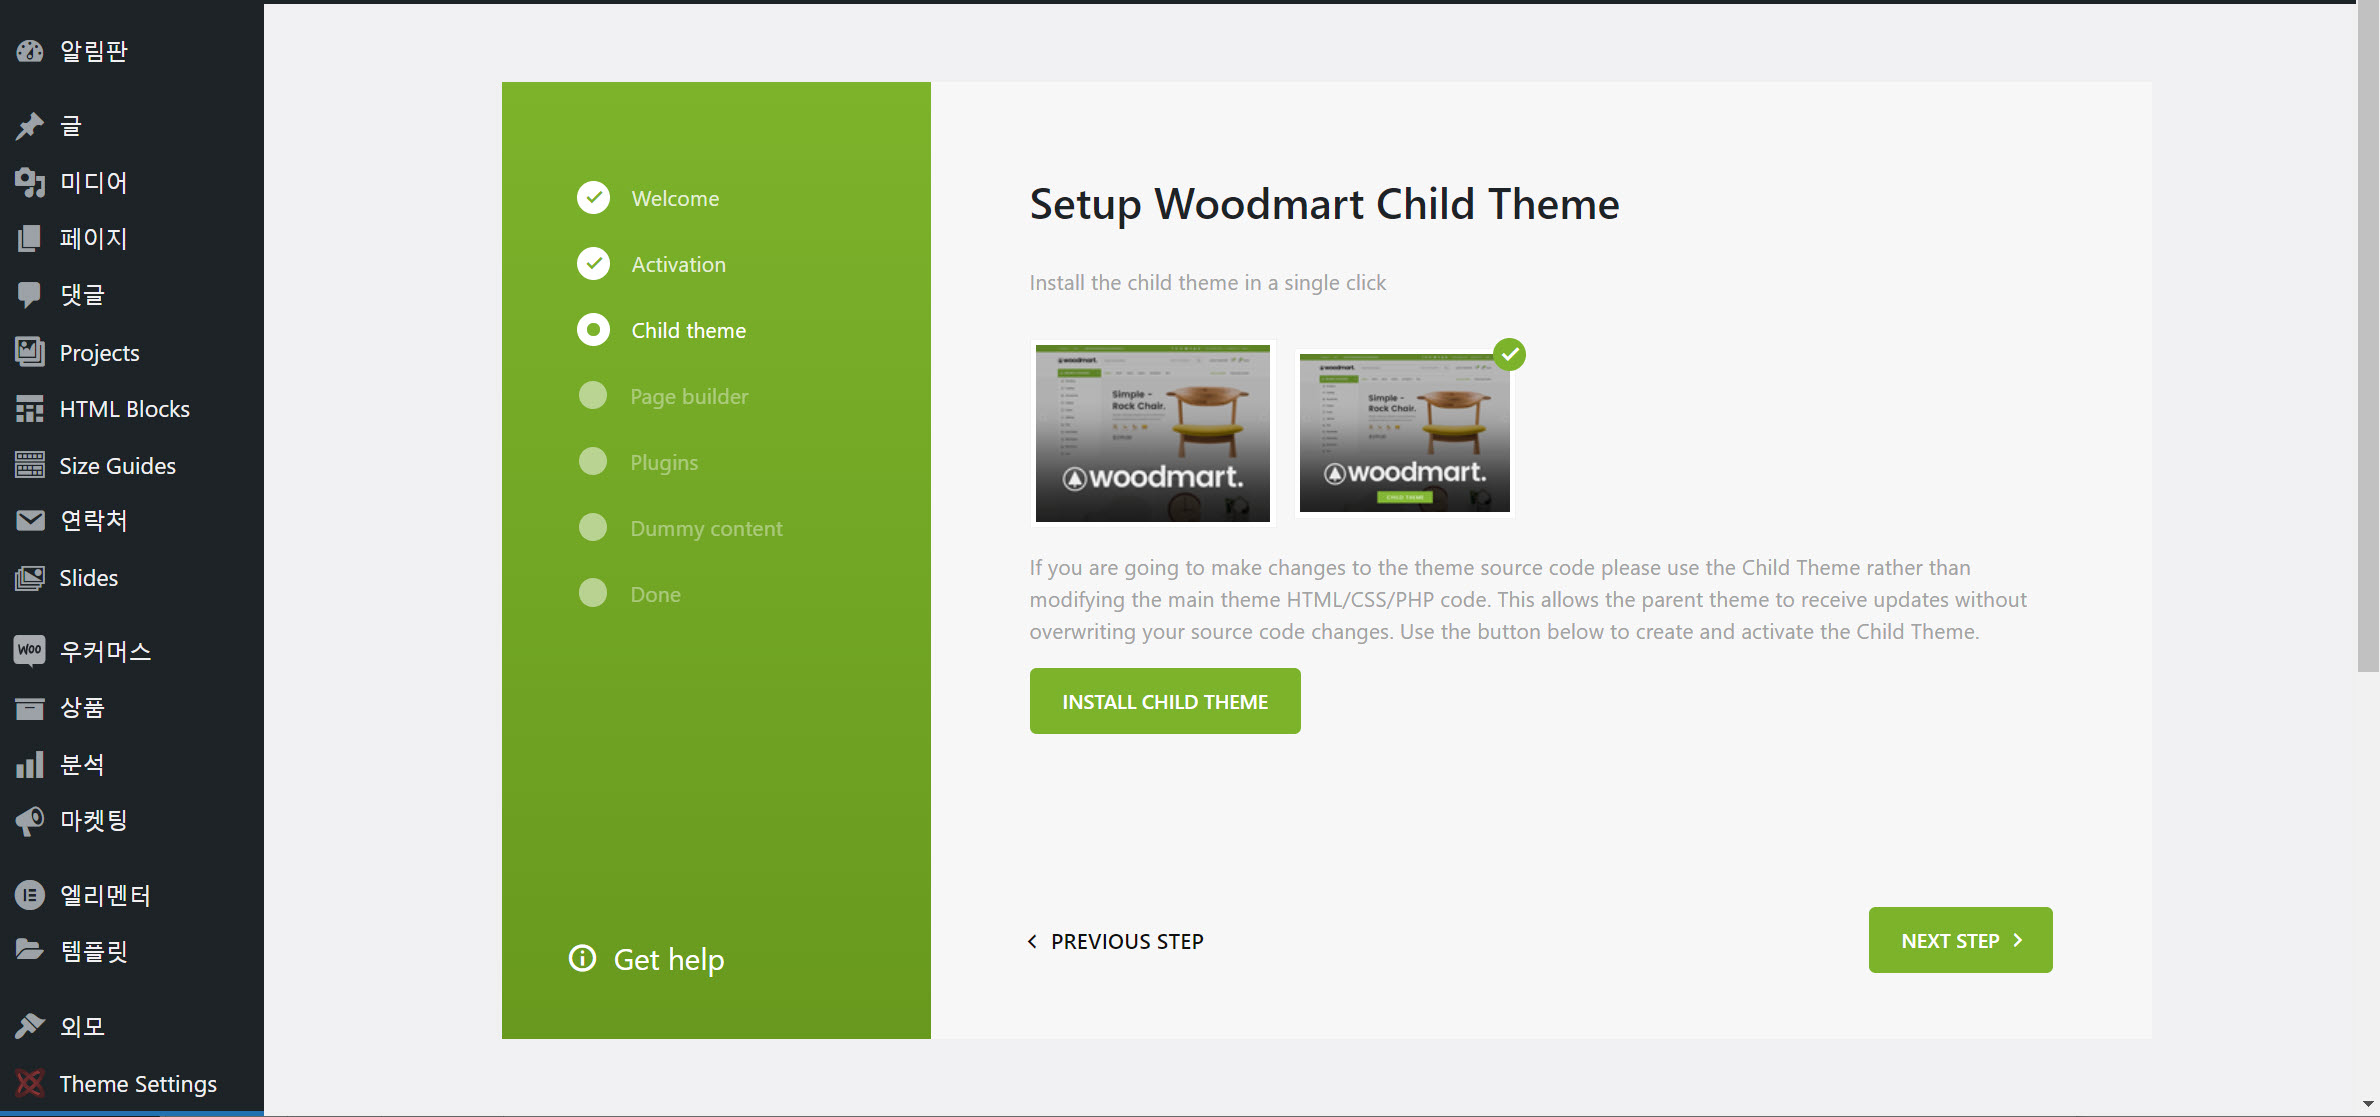This screenshot has height=1117, width=2380.
Task: Click the Analytics bar chart icon
Action: tap(30, 765)
